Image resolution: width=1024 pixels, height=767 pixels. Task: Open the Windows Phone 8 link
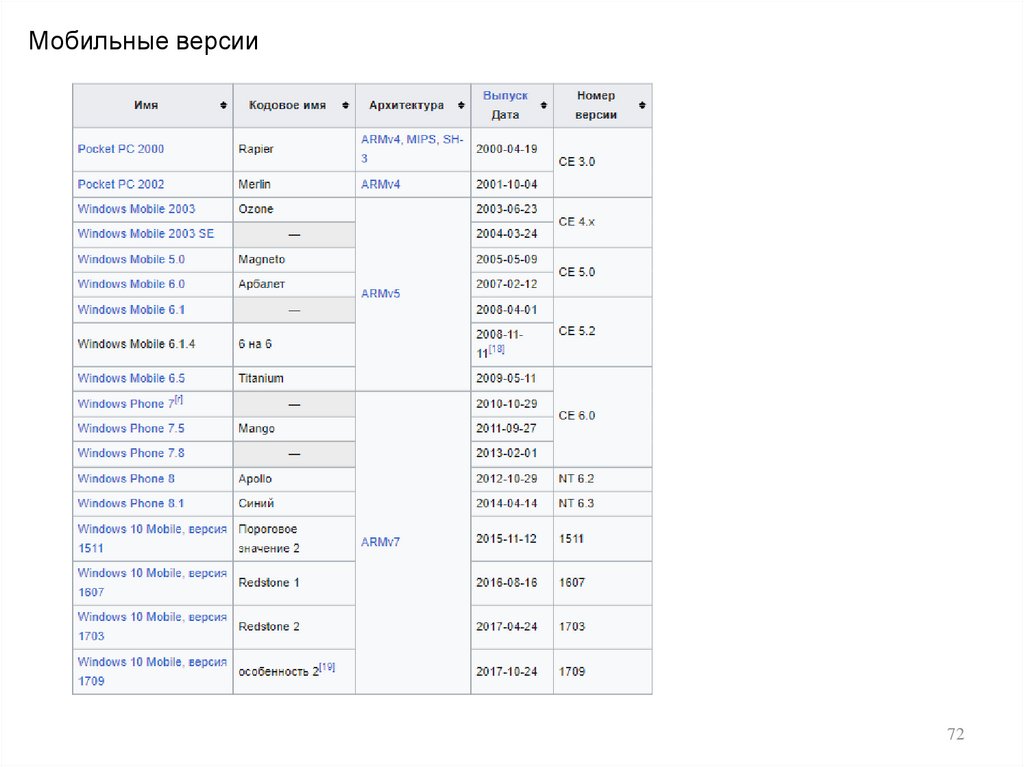tap(126, 479)
